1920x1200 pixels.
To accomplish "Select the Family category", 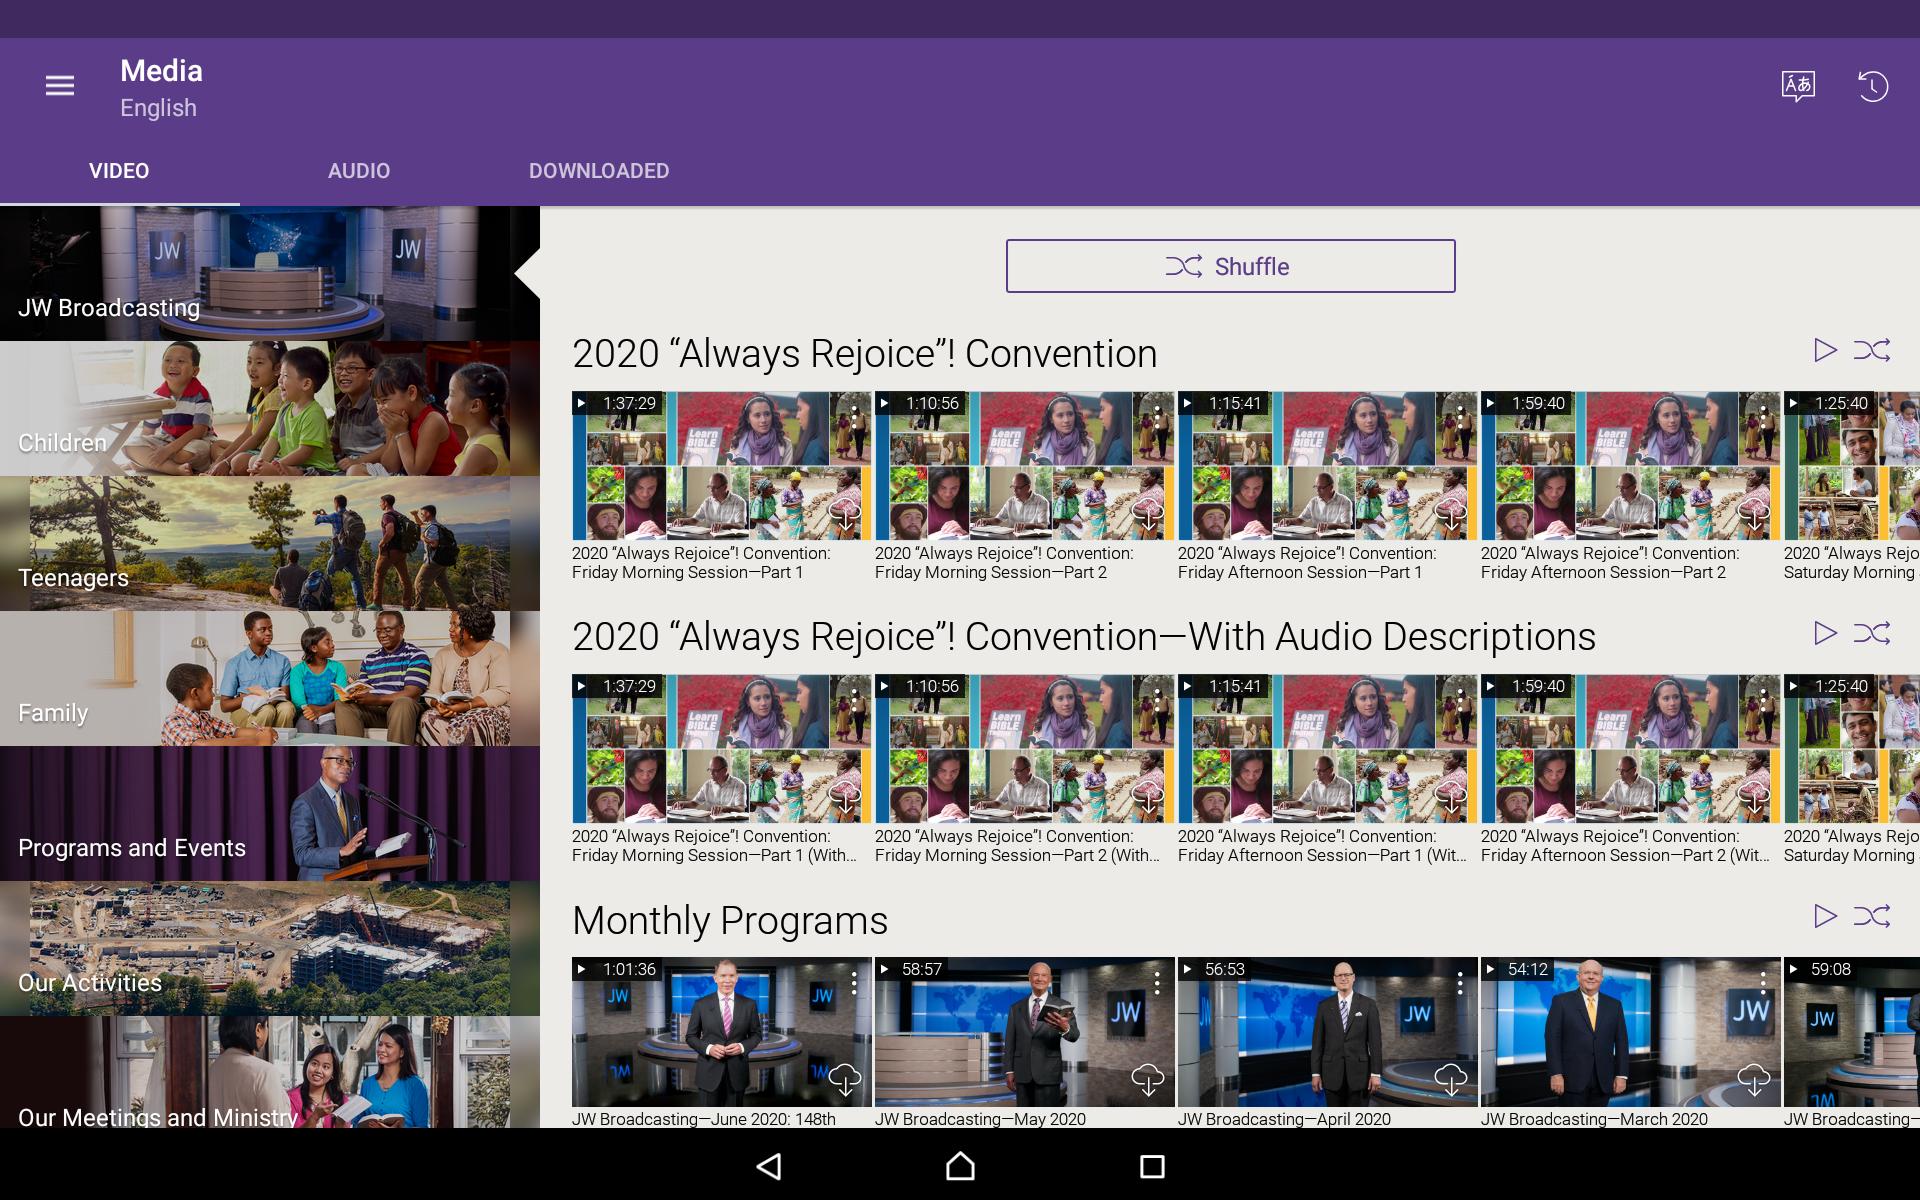I will [x=270, y=678].
